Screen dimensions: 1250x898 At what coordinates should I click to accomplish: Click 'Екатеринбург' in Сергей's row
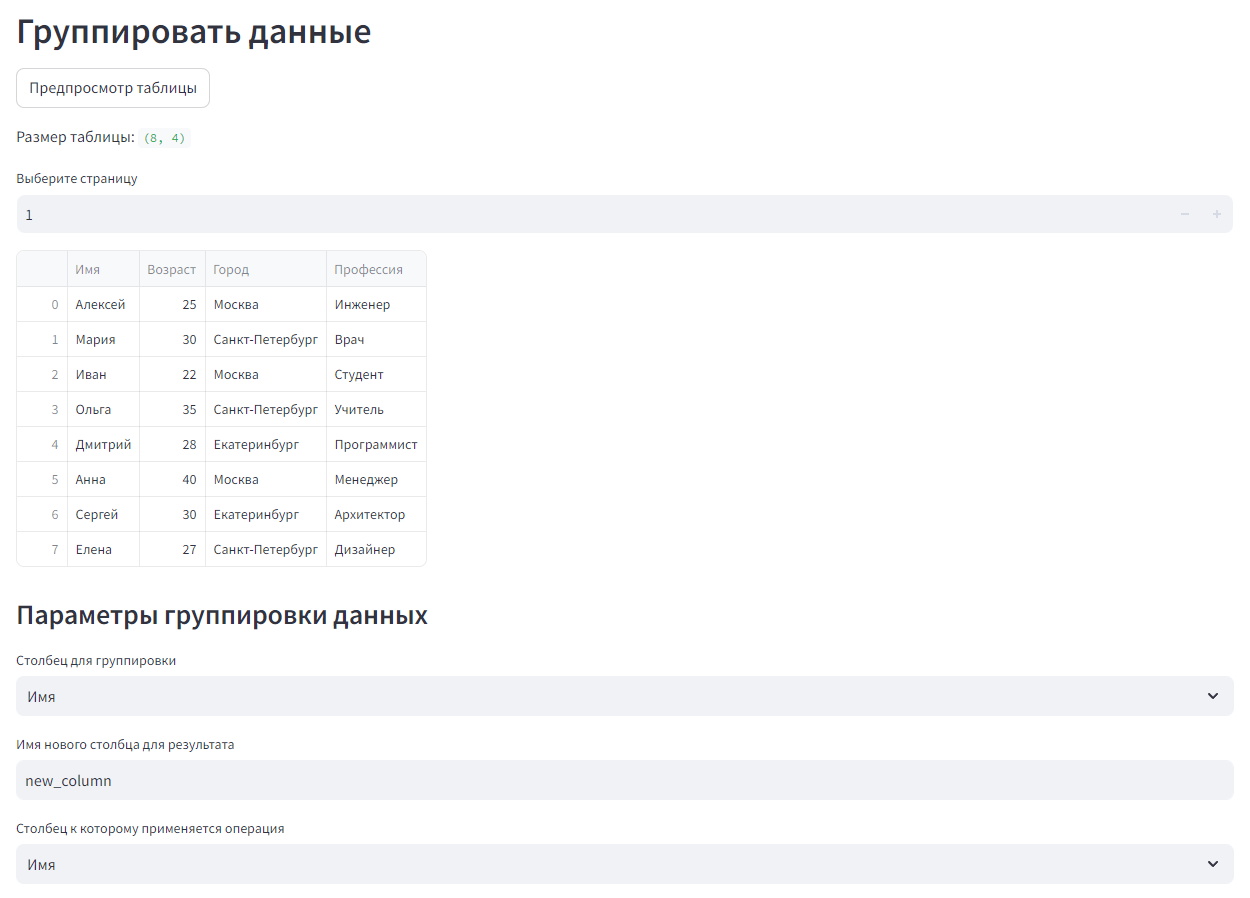266,514
